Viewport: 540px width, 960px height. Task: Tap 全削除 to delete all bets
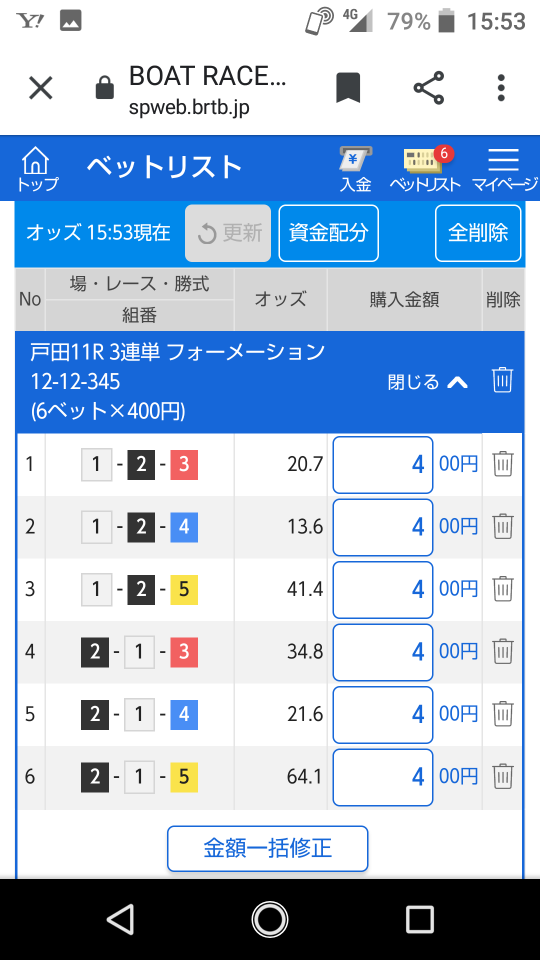478,233
